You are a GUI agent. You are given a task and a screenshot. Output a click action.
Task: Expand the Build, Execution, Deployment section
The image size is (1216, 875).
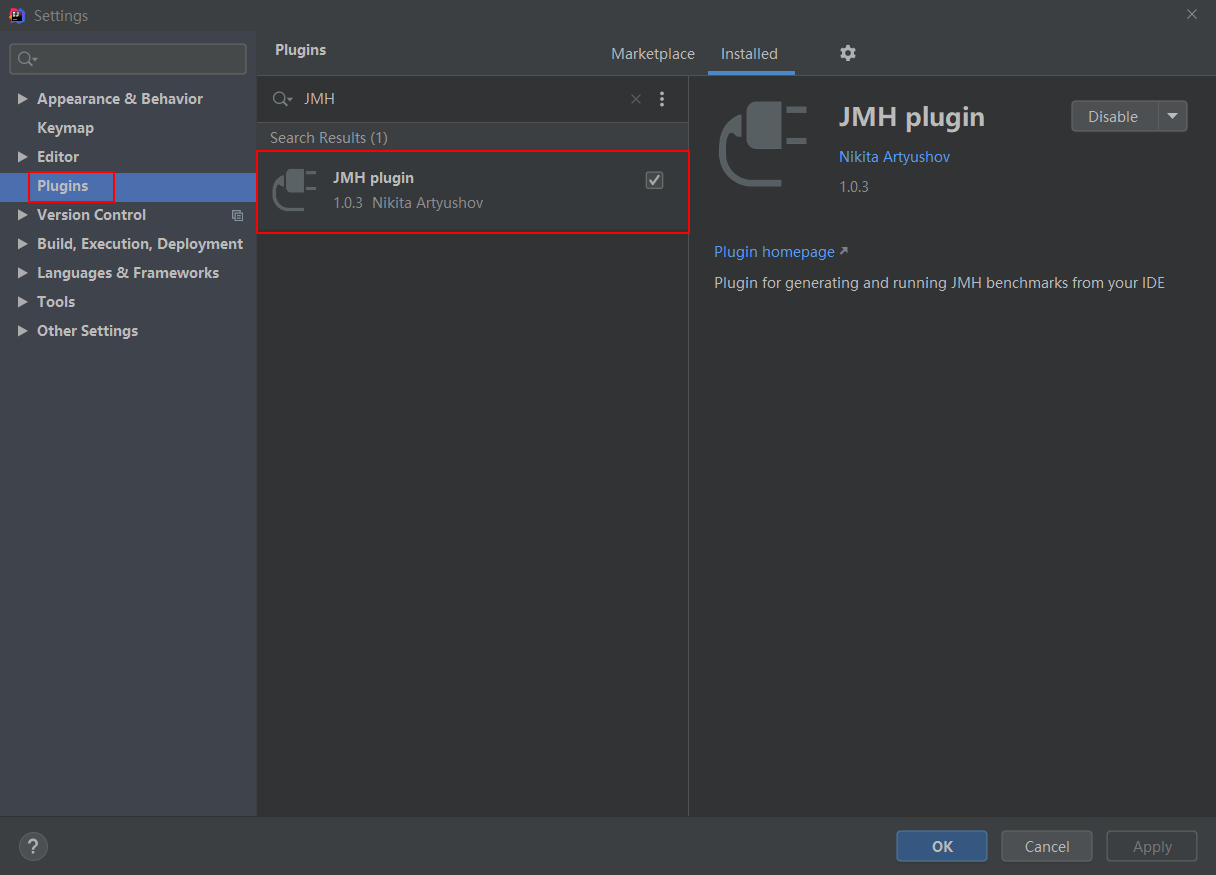pyautogui.click(x=23, y=244)
